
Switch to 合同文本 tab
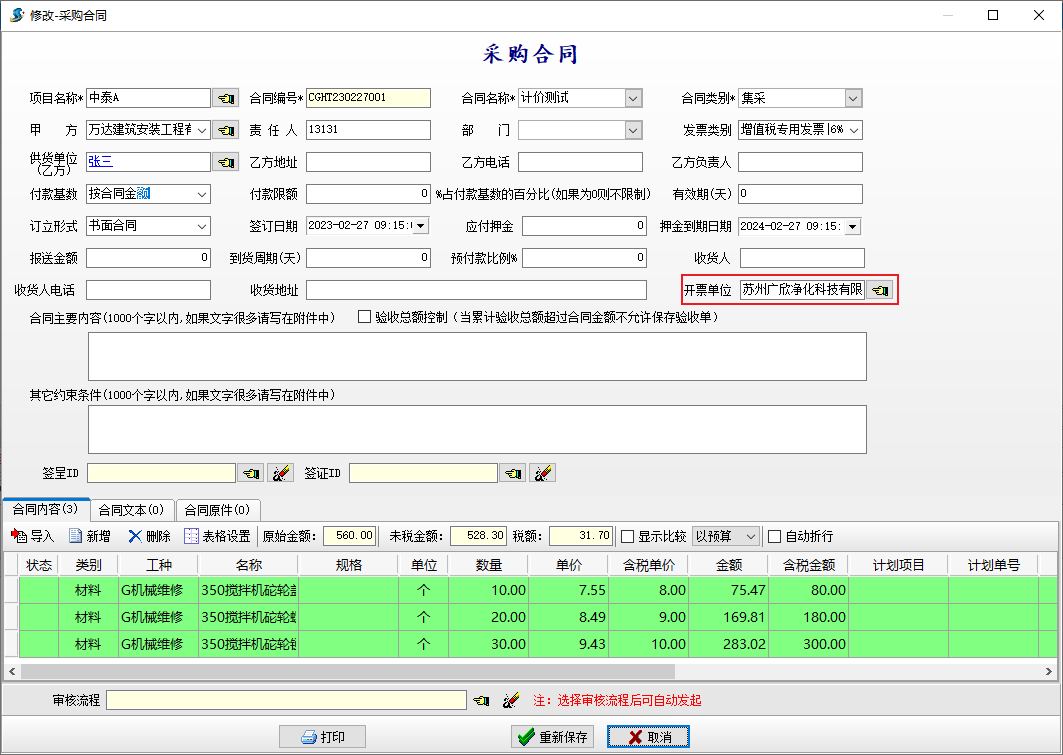coord(132,510)
